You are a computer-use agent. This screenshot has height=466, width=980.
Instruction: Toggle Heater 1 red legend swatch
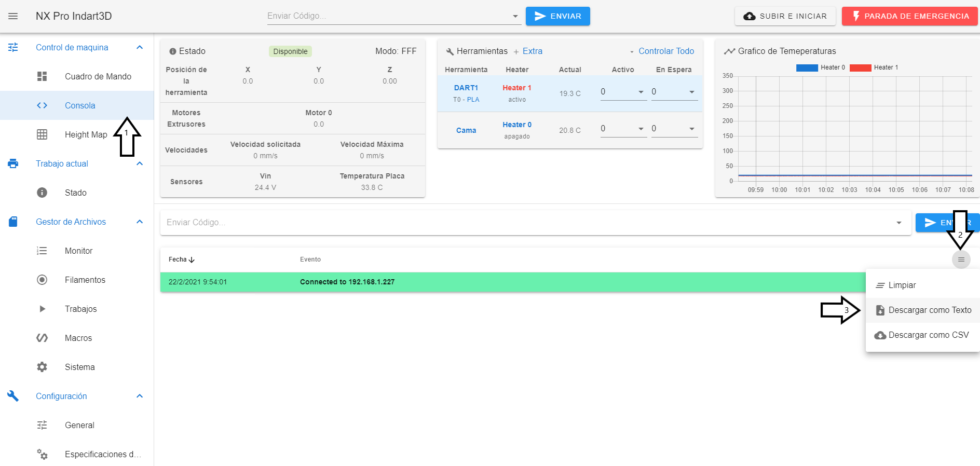coord(859,67)
